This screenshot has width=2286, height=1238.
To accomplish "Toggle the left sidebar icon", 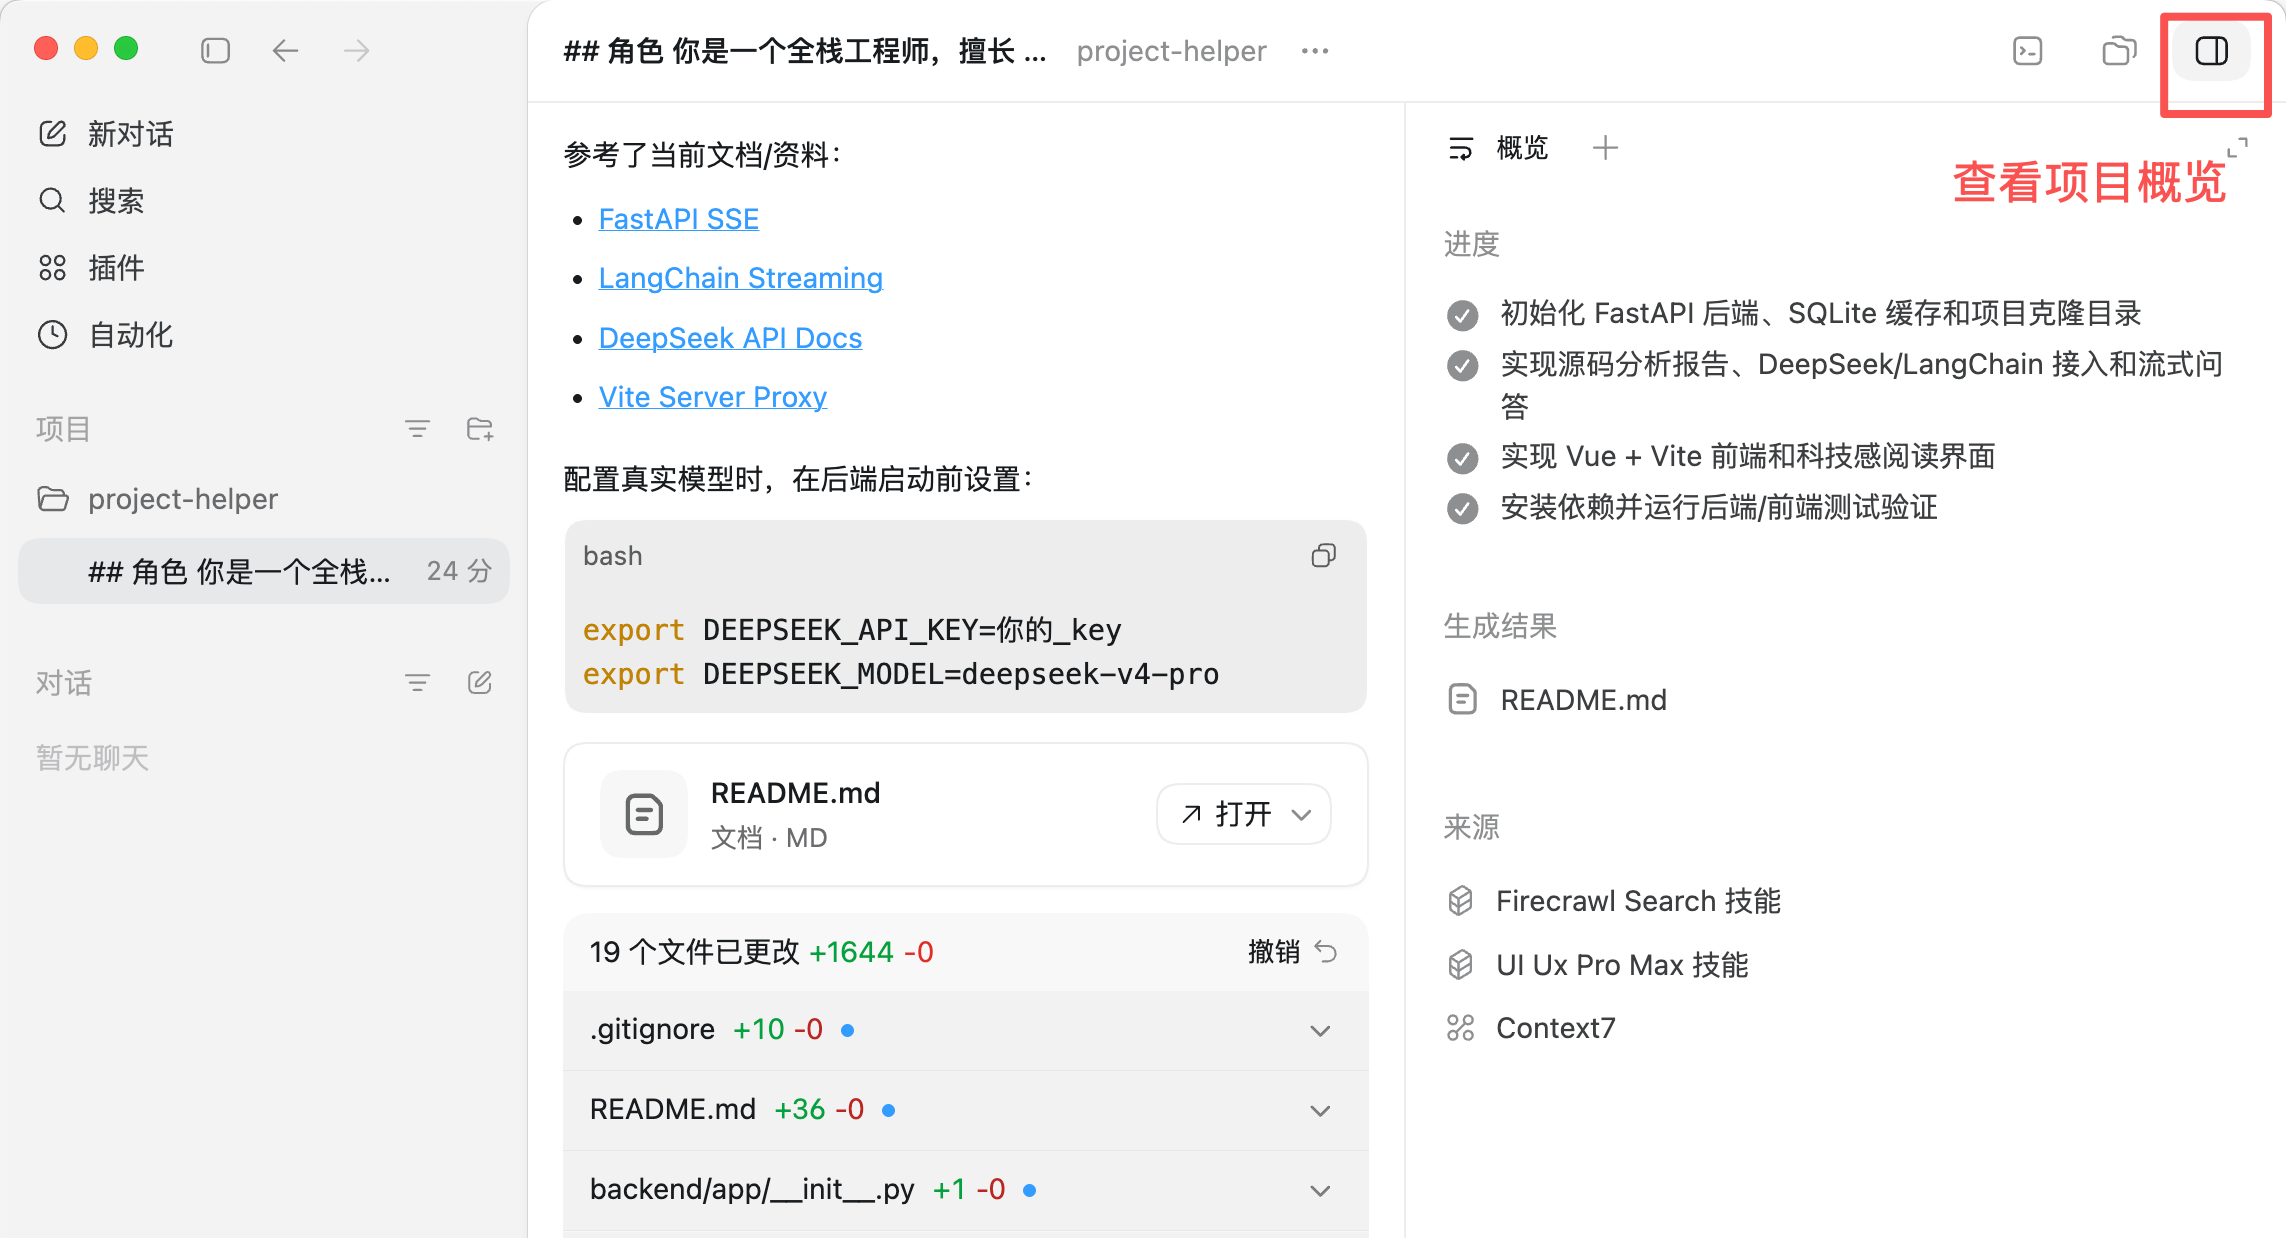I will coord(215,50).
